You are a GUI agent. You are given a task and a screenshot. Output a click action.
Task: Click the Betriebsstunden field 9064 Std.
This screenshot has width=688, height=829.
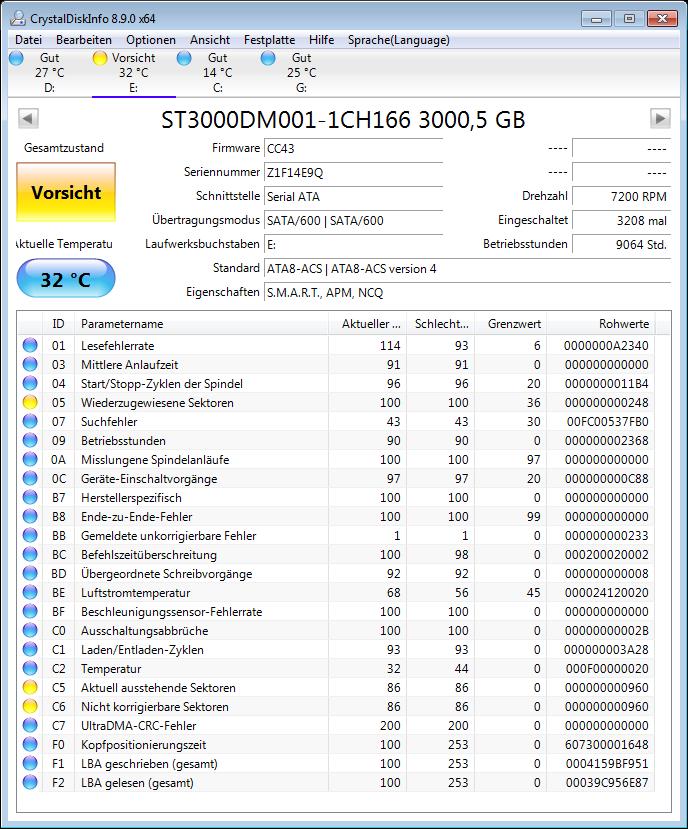(621, 244)
